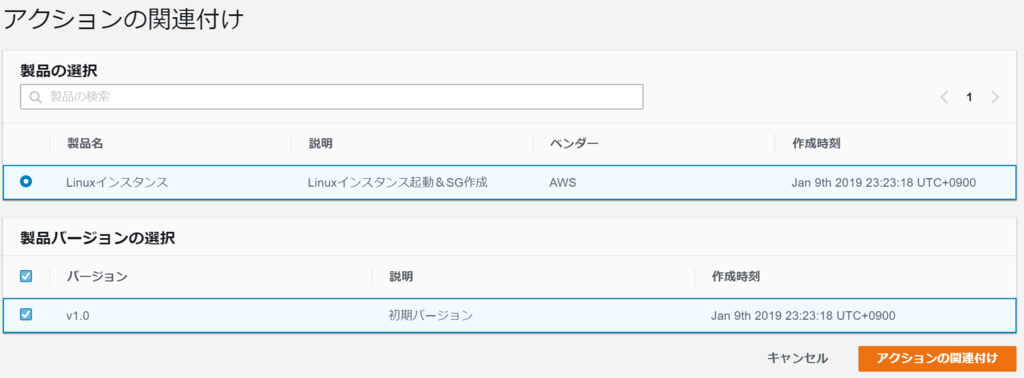This screenshot has width=1024, height=378.
Task: Select the Linuxインスタンス radio button
Action: tap(26, 182)
